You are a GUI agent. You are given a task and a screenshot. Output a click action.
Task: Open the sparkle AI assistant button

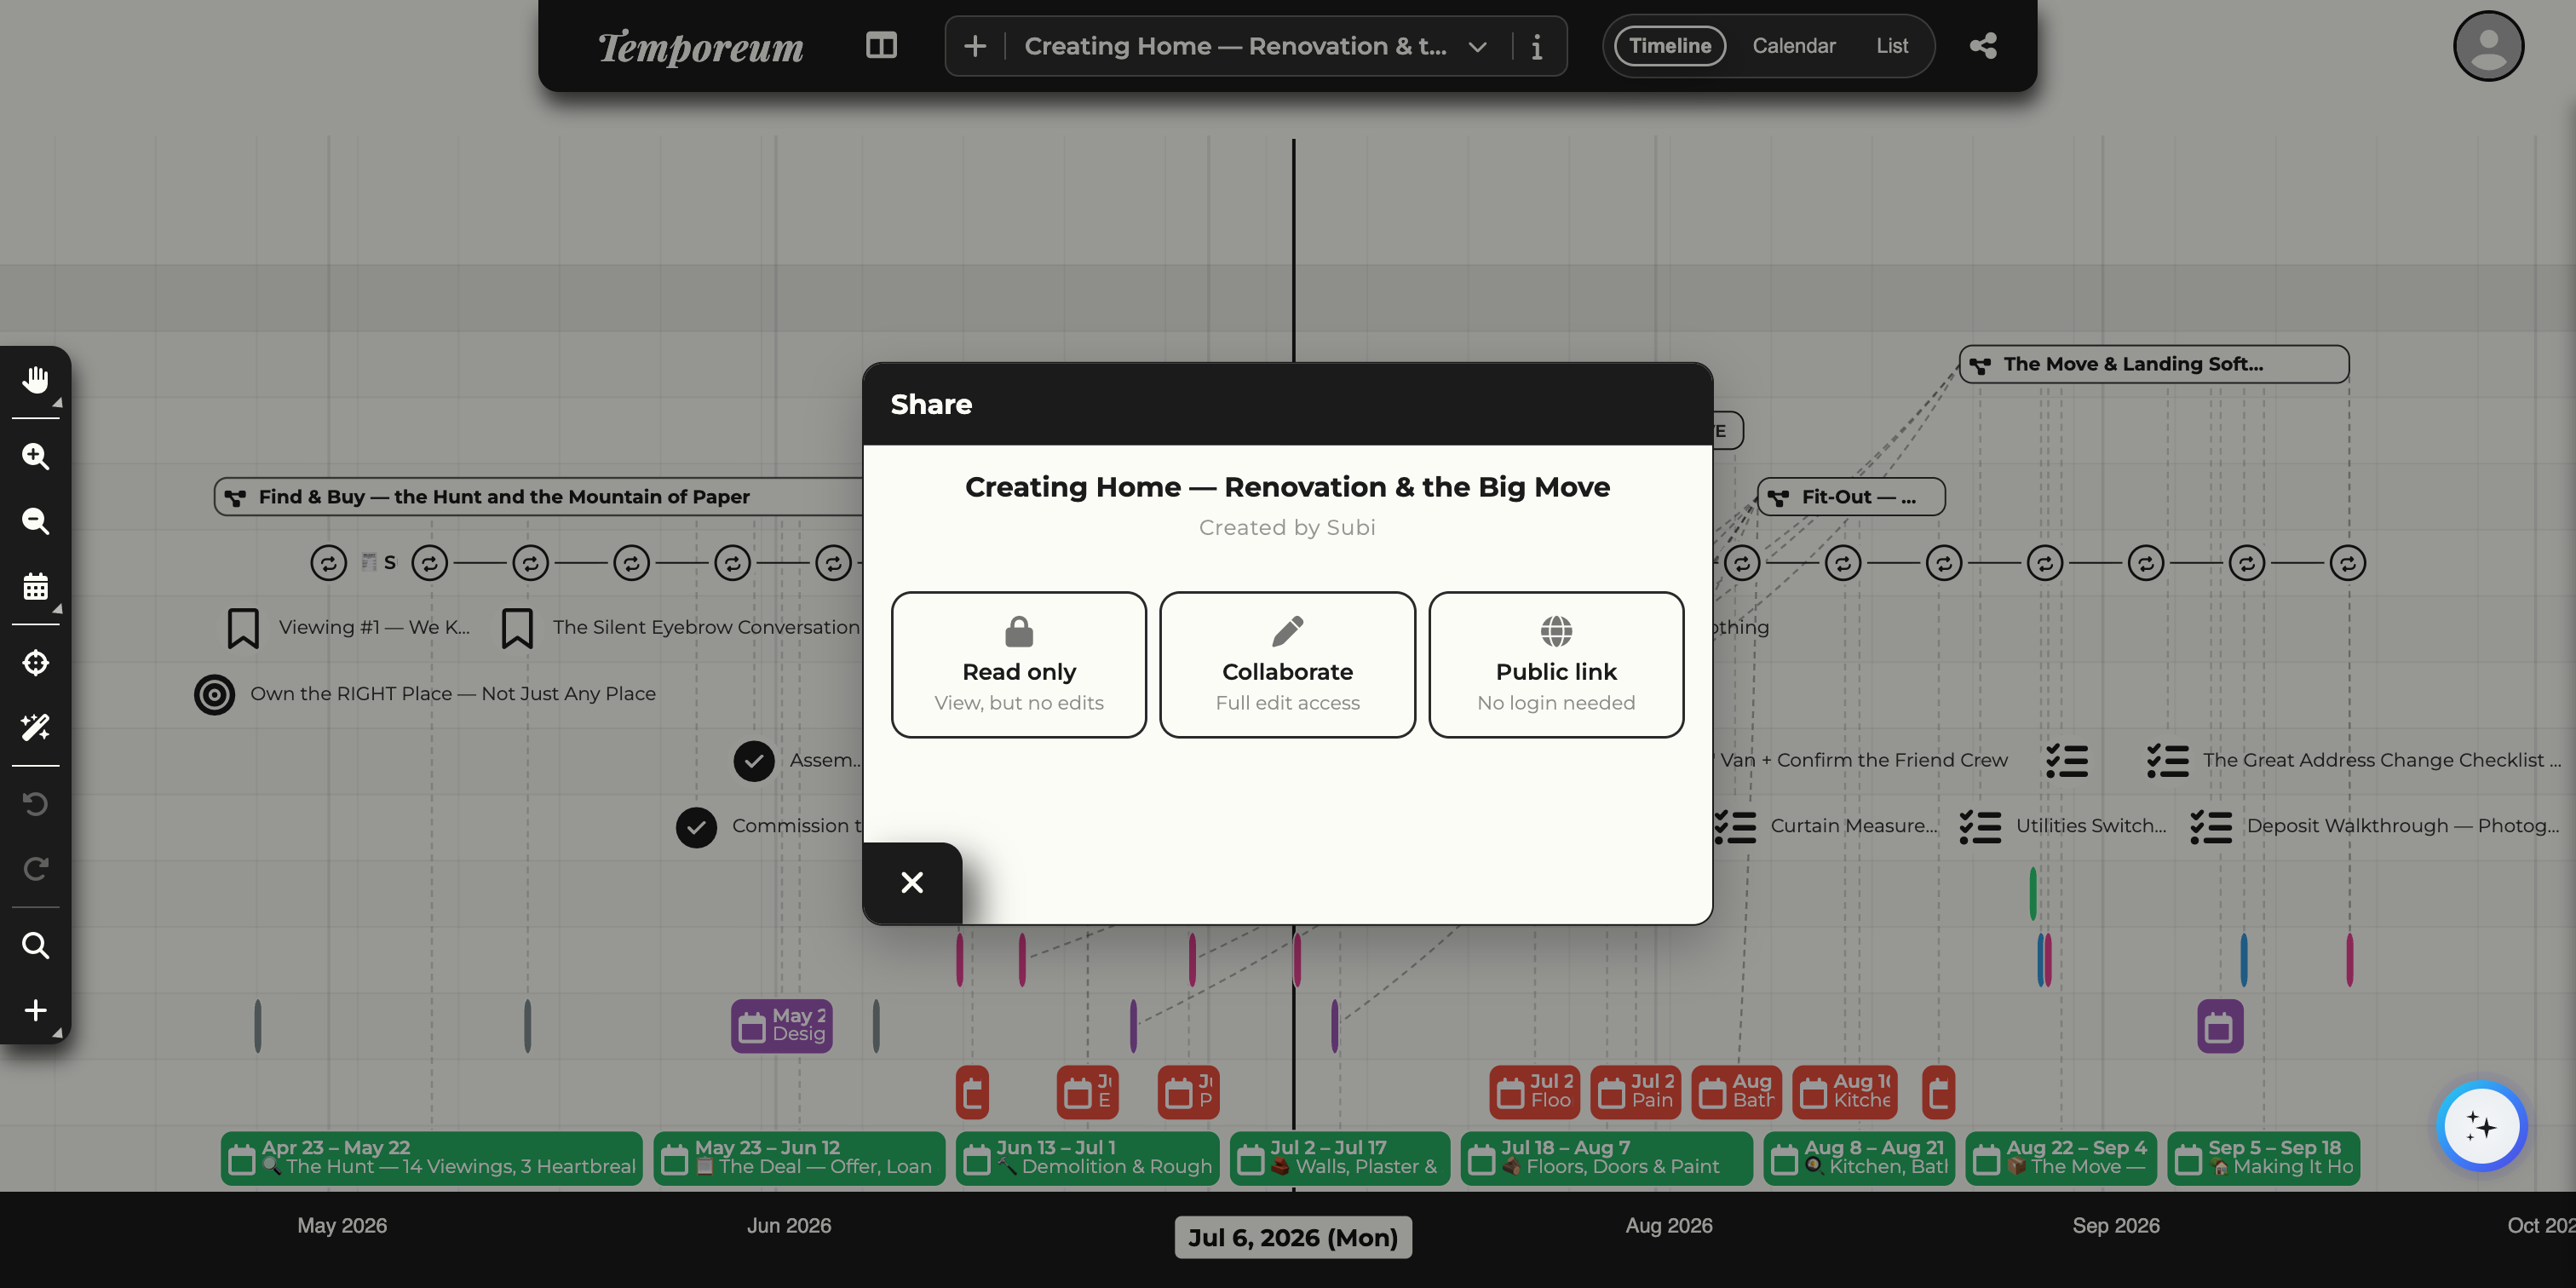tap(2481, 1126)
